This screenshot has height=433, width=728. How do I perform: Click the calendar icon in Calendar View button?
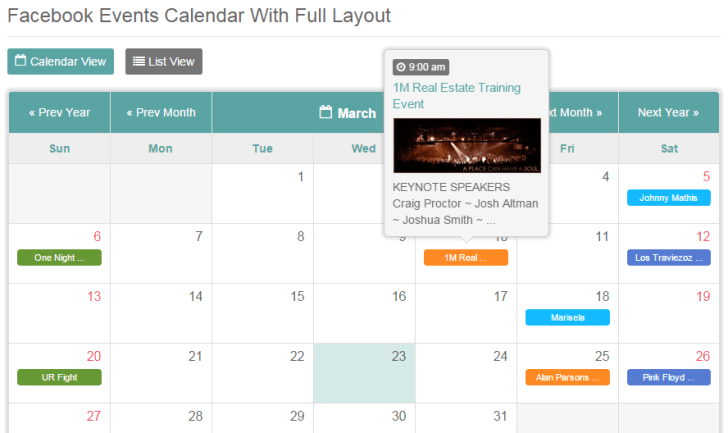pyautogui.click(x=20, y=60)
